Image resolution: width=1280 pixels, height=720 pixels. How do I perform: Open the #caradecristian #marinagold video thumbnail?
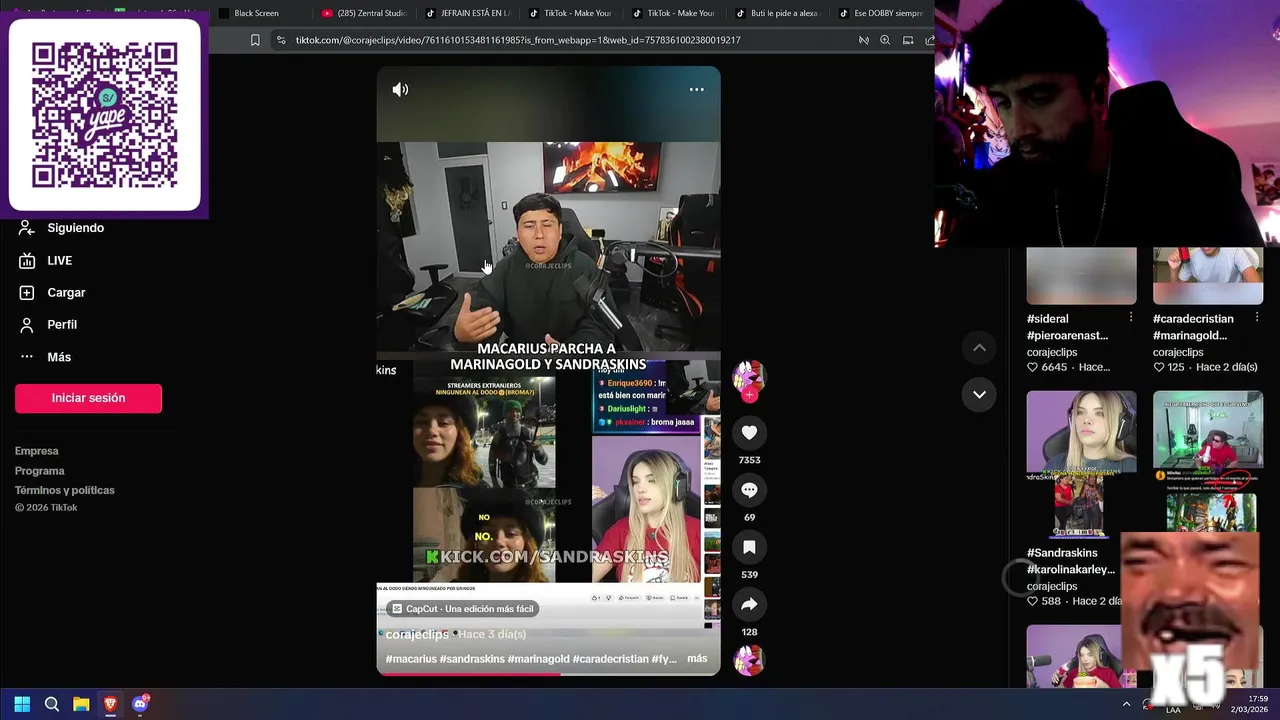pyautogui.click(x=1208, y=276)
